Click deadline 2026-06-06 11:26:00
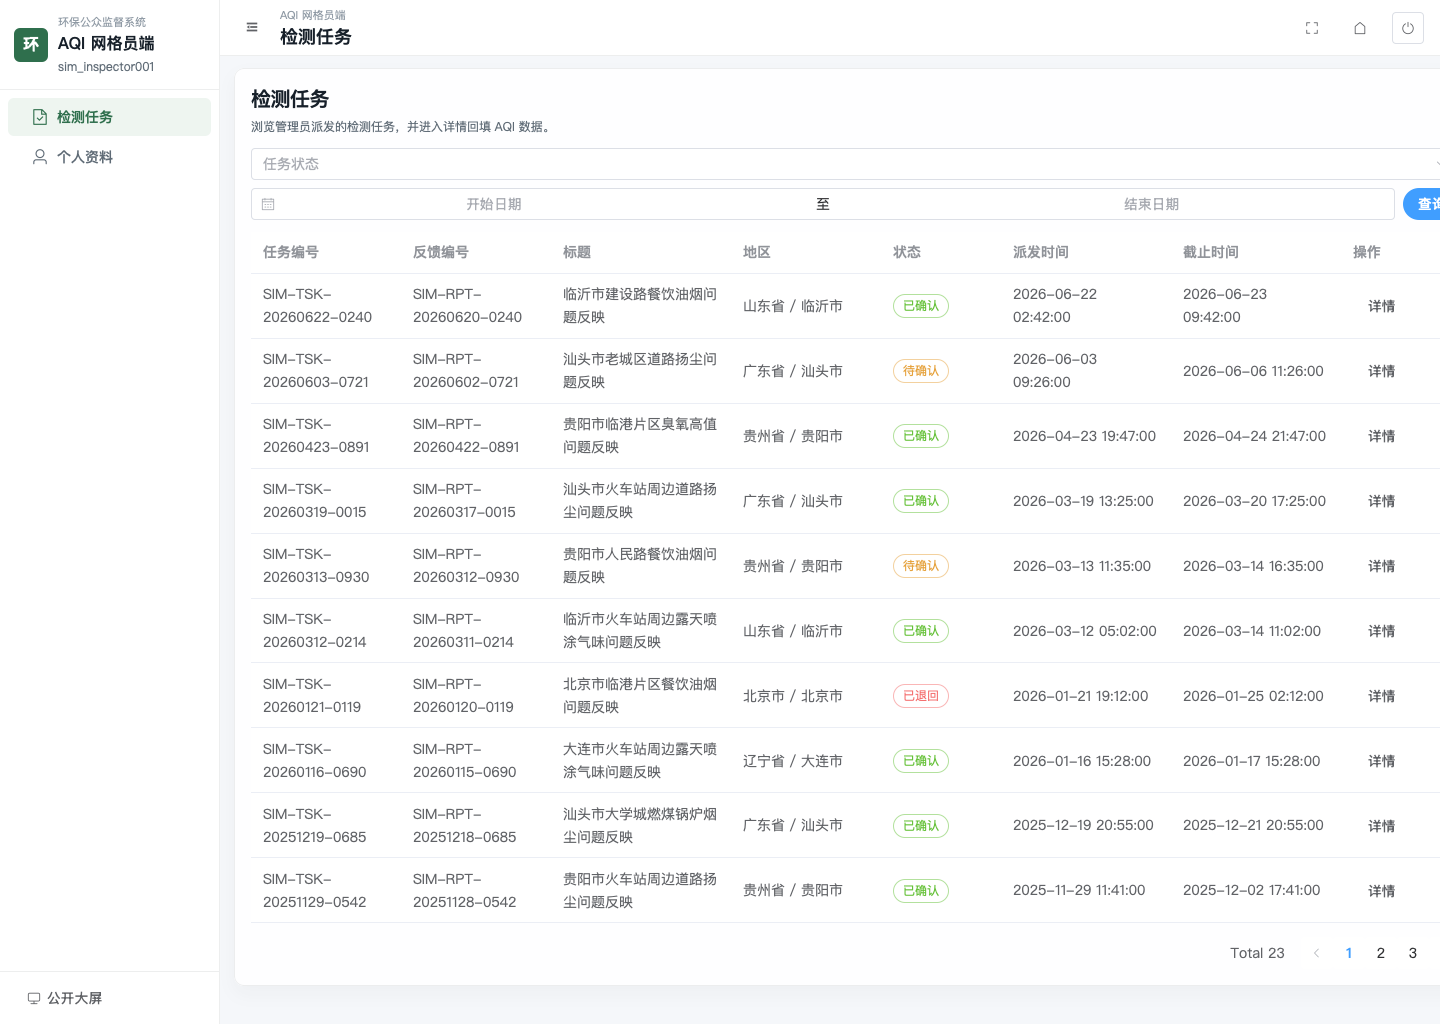The height and width of the screenshot is (1024, 1440). click(1253, 371)
